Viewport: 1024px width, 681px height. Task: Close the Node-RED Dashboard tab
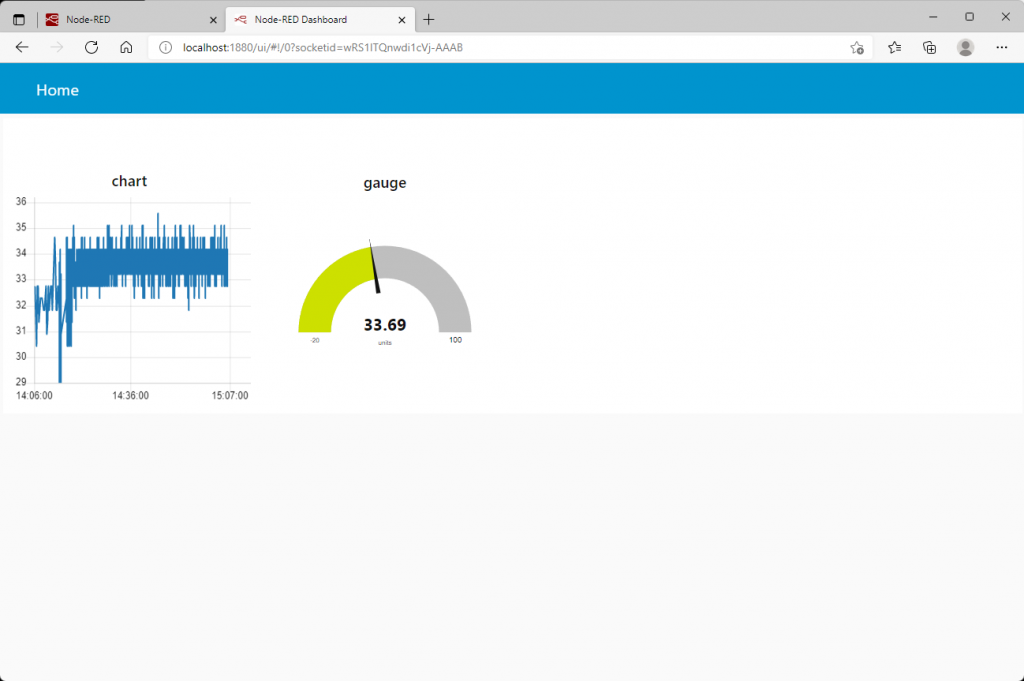click(402, 20)
